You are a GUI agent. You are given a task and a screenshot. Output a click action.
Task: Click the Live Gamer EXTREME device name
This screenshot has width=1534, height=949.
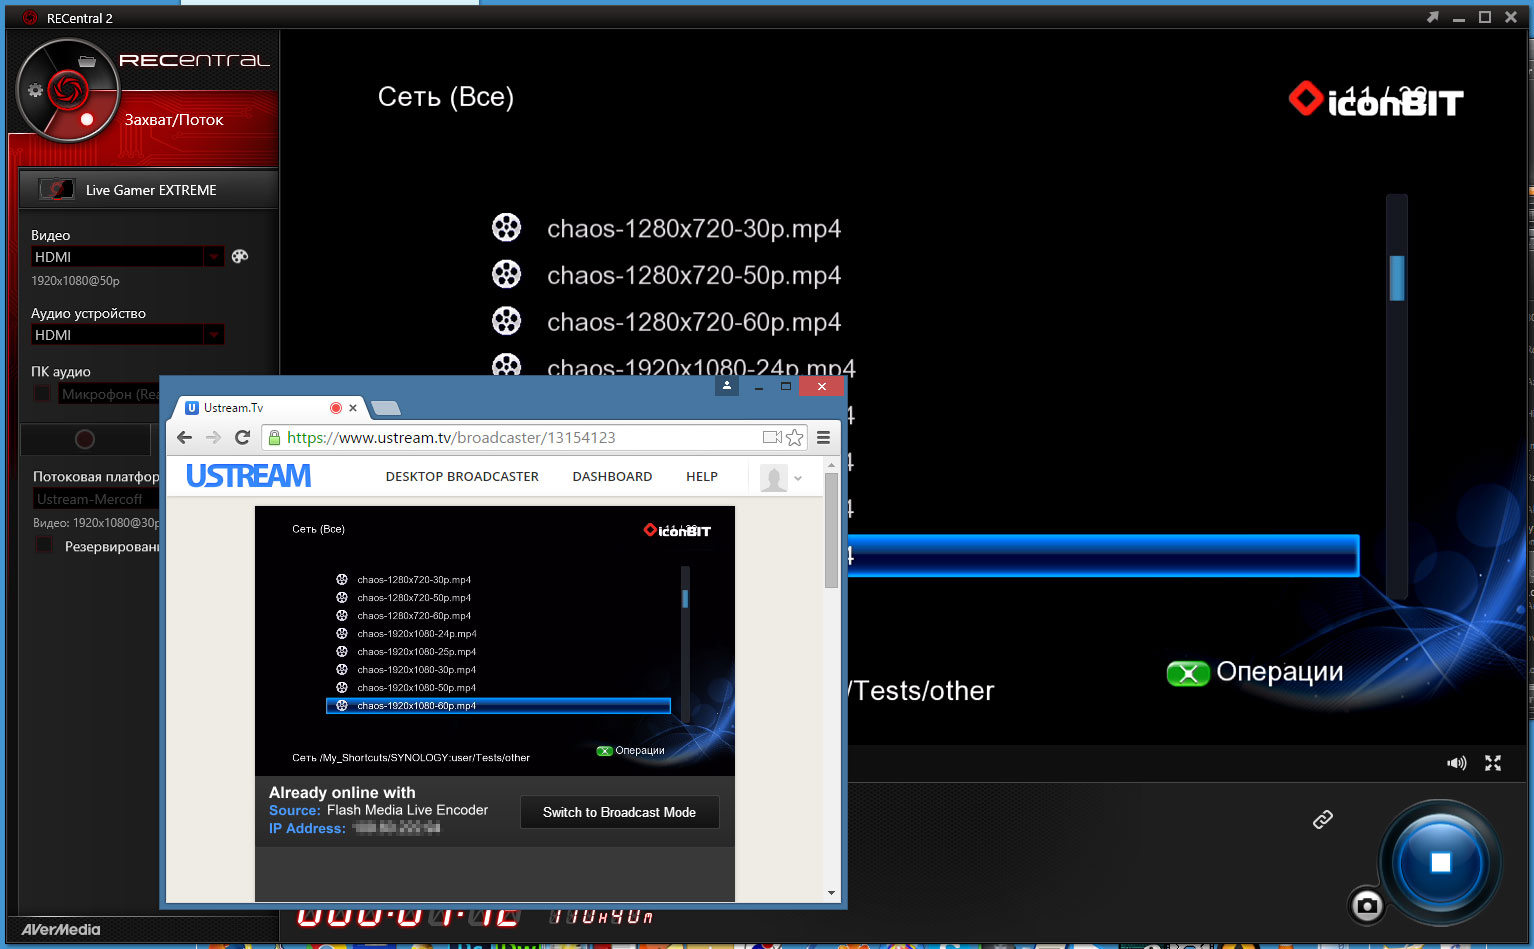point(151,190)
